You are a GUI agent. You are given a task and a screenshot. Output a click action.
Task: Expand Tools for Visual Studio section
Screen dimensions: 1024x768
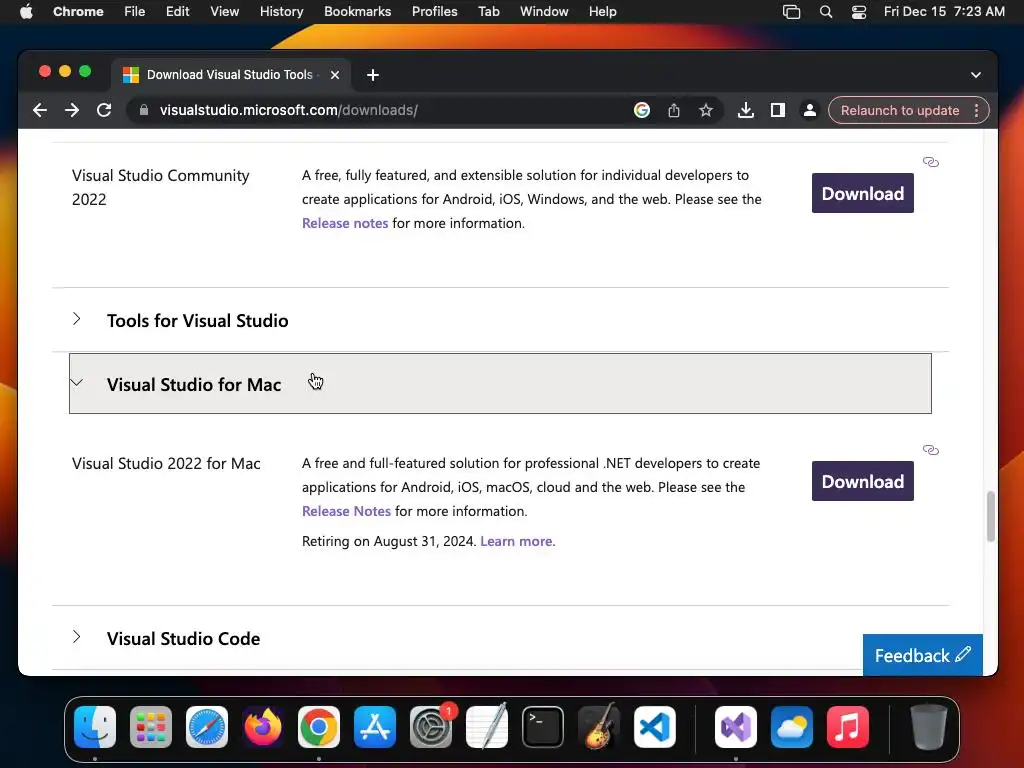(x=500, y=320)
